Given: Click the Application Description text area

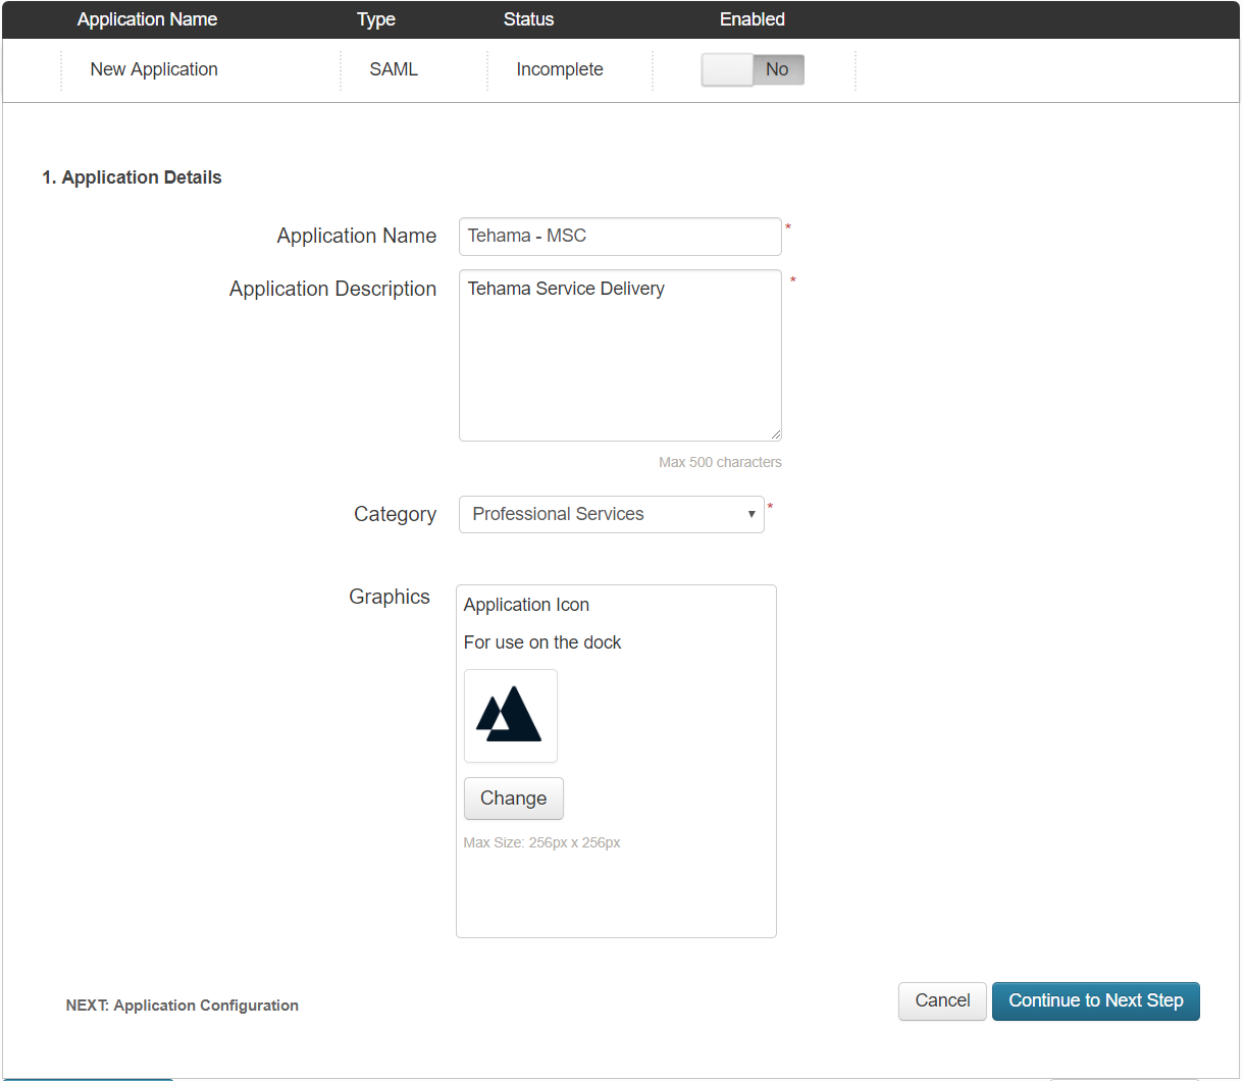Looking at the screenshot, I should click(620, 355).
